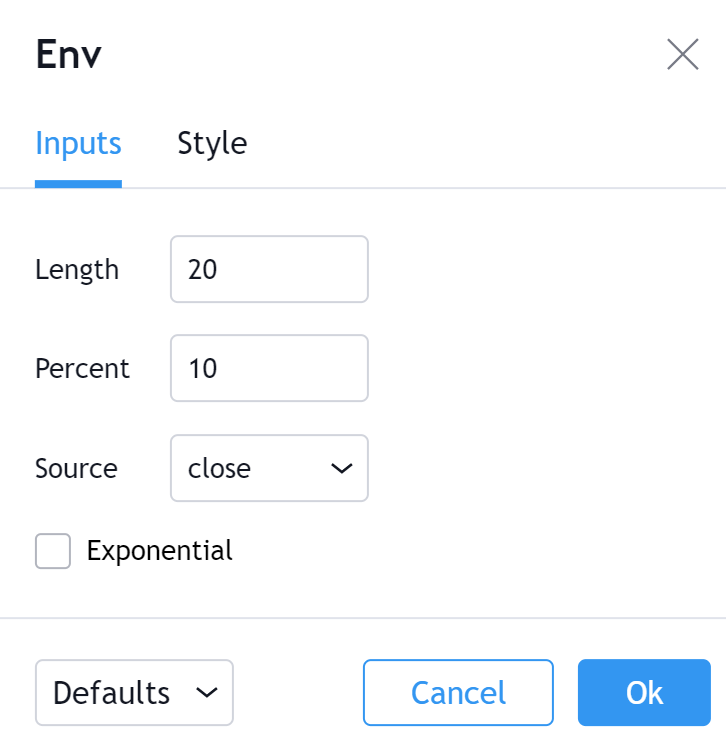This screenshot has height=746, width=726.
Task: Click the Source dropdown chevron arrow
Action: pos(341,468)
